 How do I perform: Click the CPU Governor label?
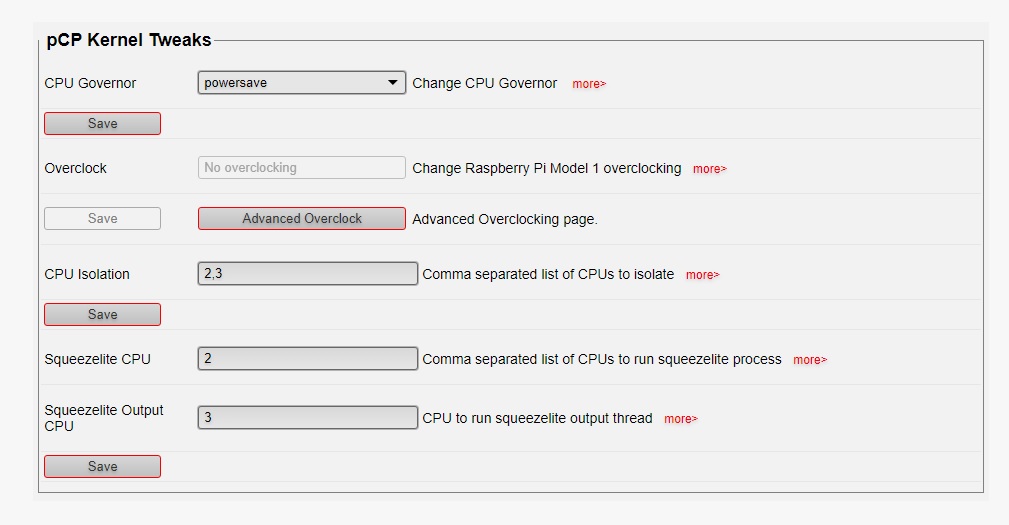(90, 84)
